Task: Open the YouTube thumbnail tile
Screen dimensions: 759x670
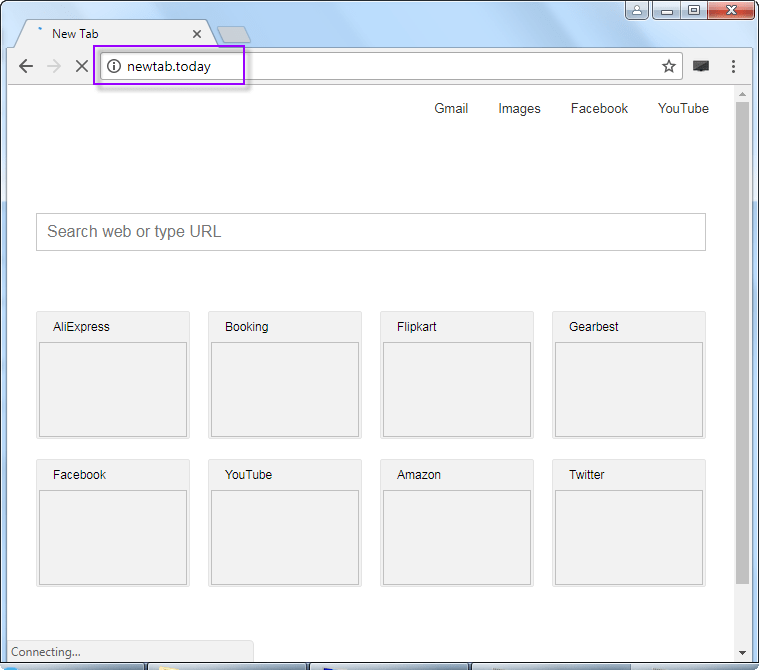Action: 285,523
